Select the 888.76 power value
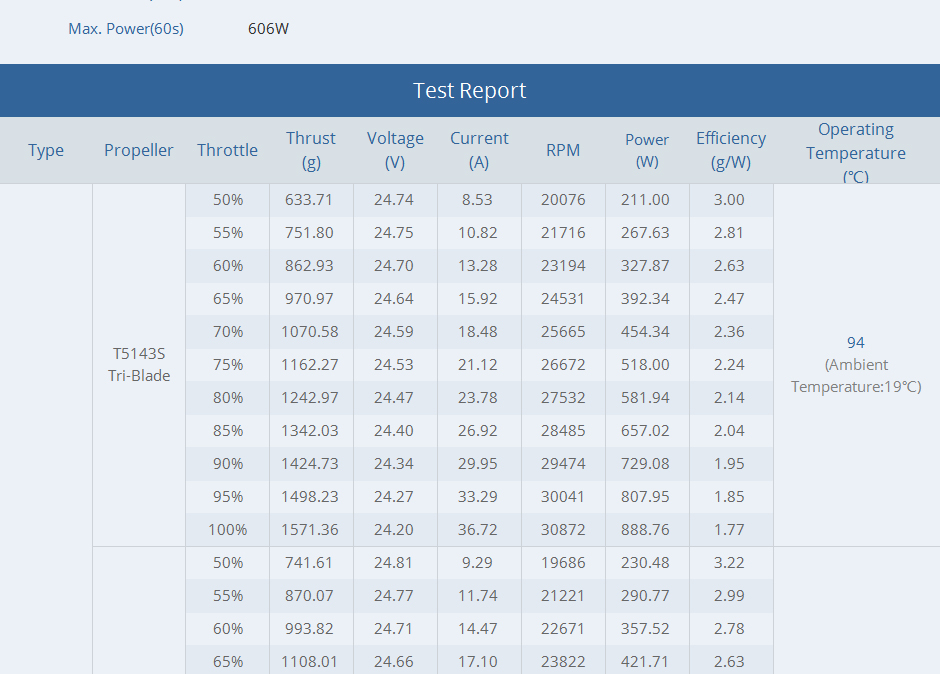940x674 pixels. point(646,530)
